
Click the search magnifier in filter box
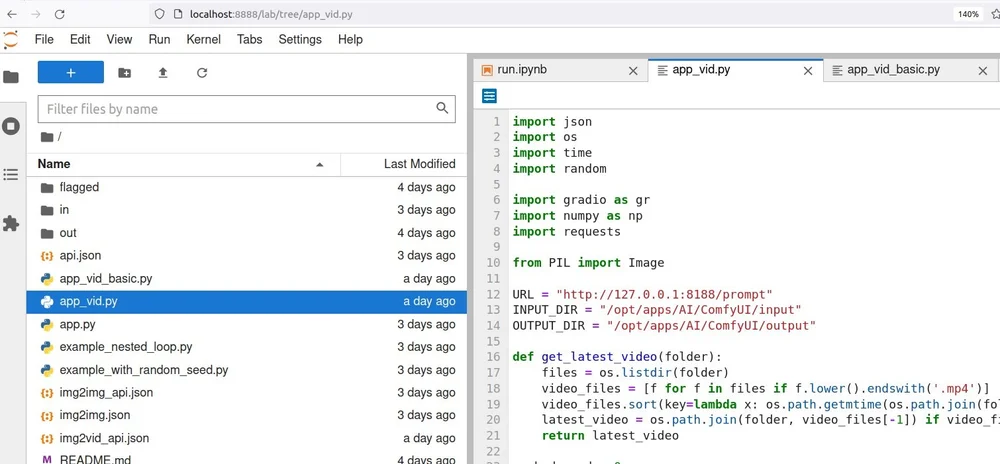click(442, 108)
